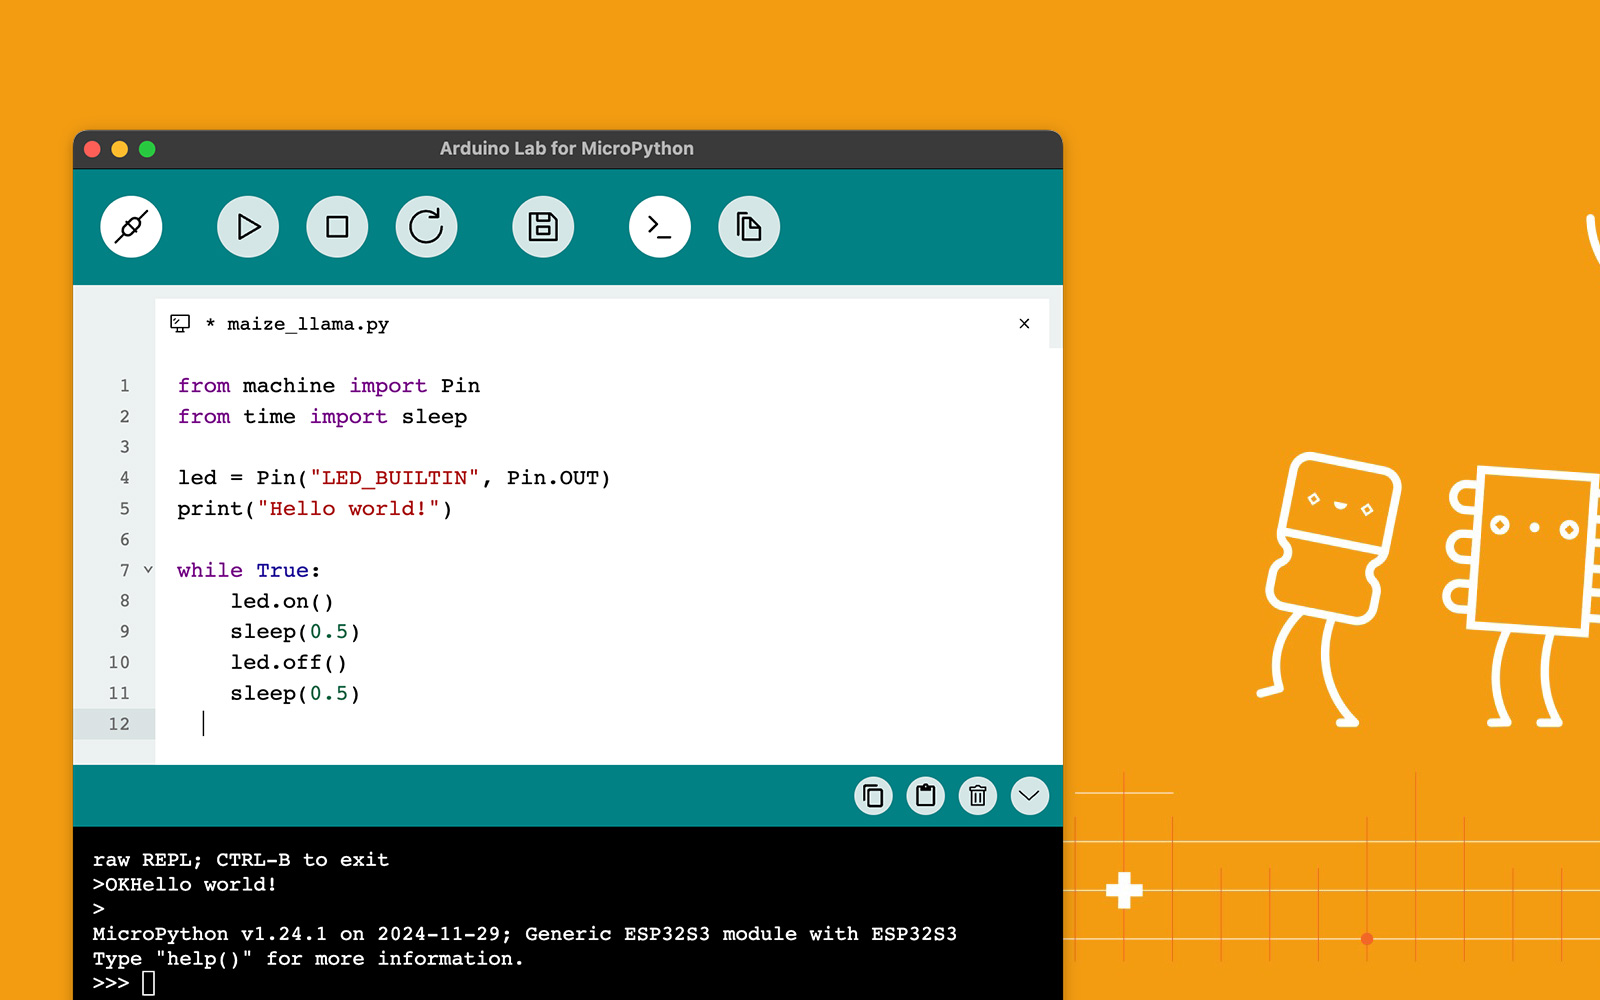Open the Files view icon
1600x1000 pixels.
[x=749, y=227]
